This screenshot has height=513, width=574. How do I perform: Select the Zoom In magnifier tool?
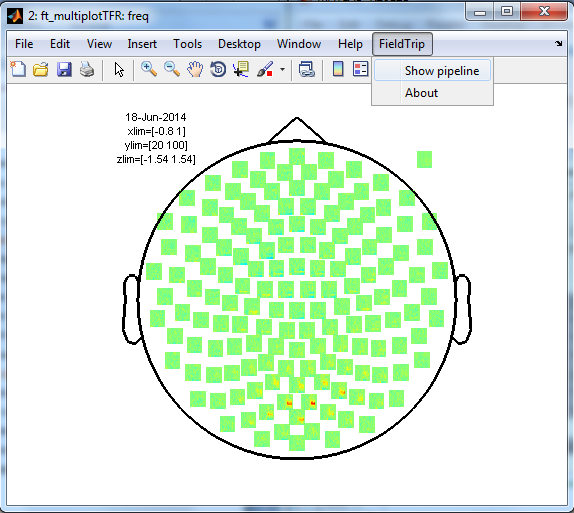(x=149, y=69)
